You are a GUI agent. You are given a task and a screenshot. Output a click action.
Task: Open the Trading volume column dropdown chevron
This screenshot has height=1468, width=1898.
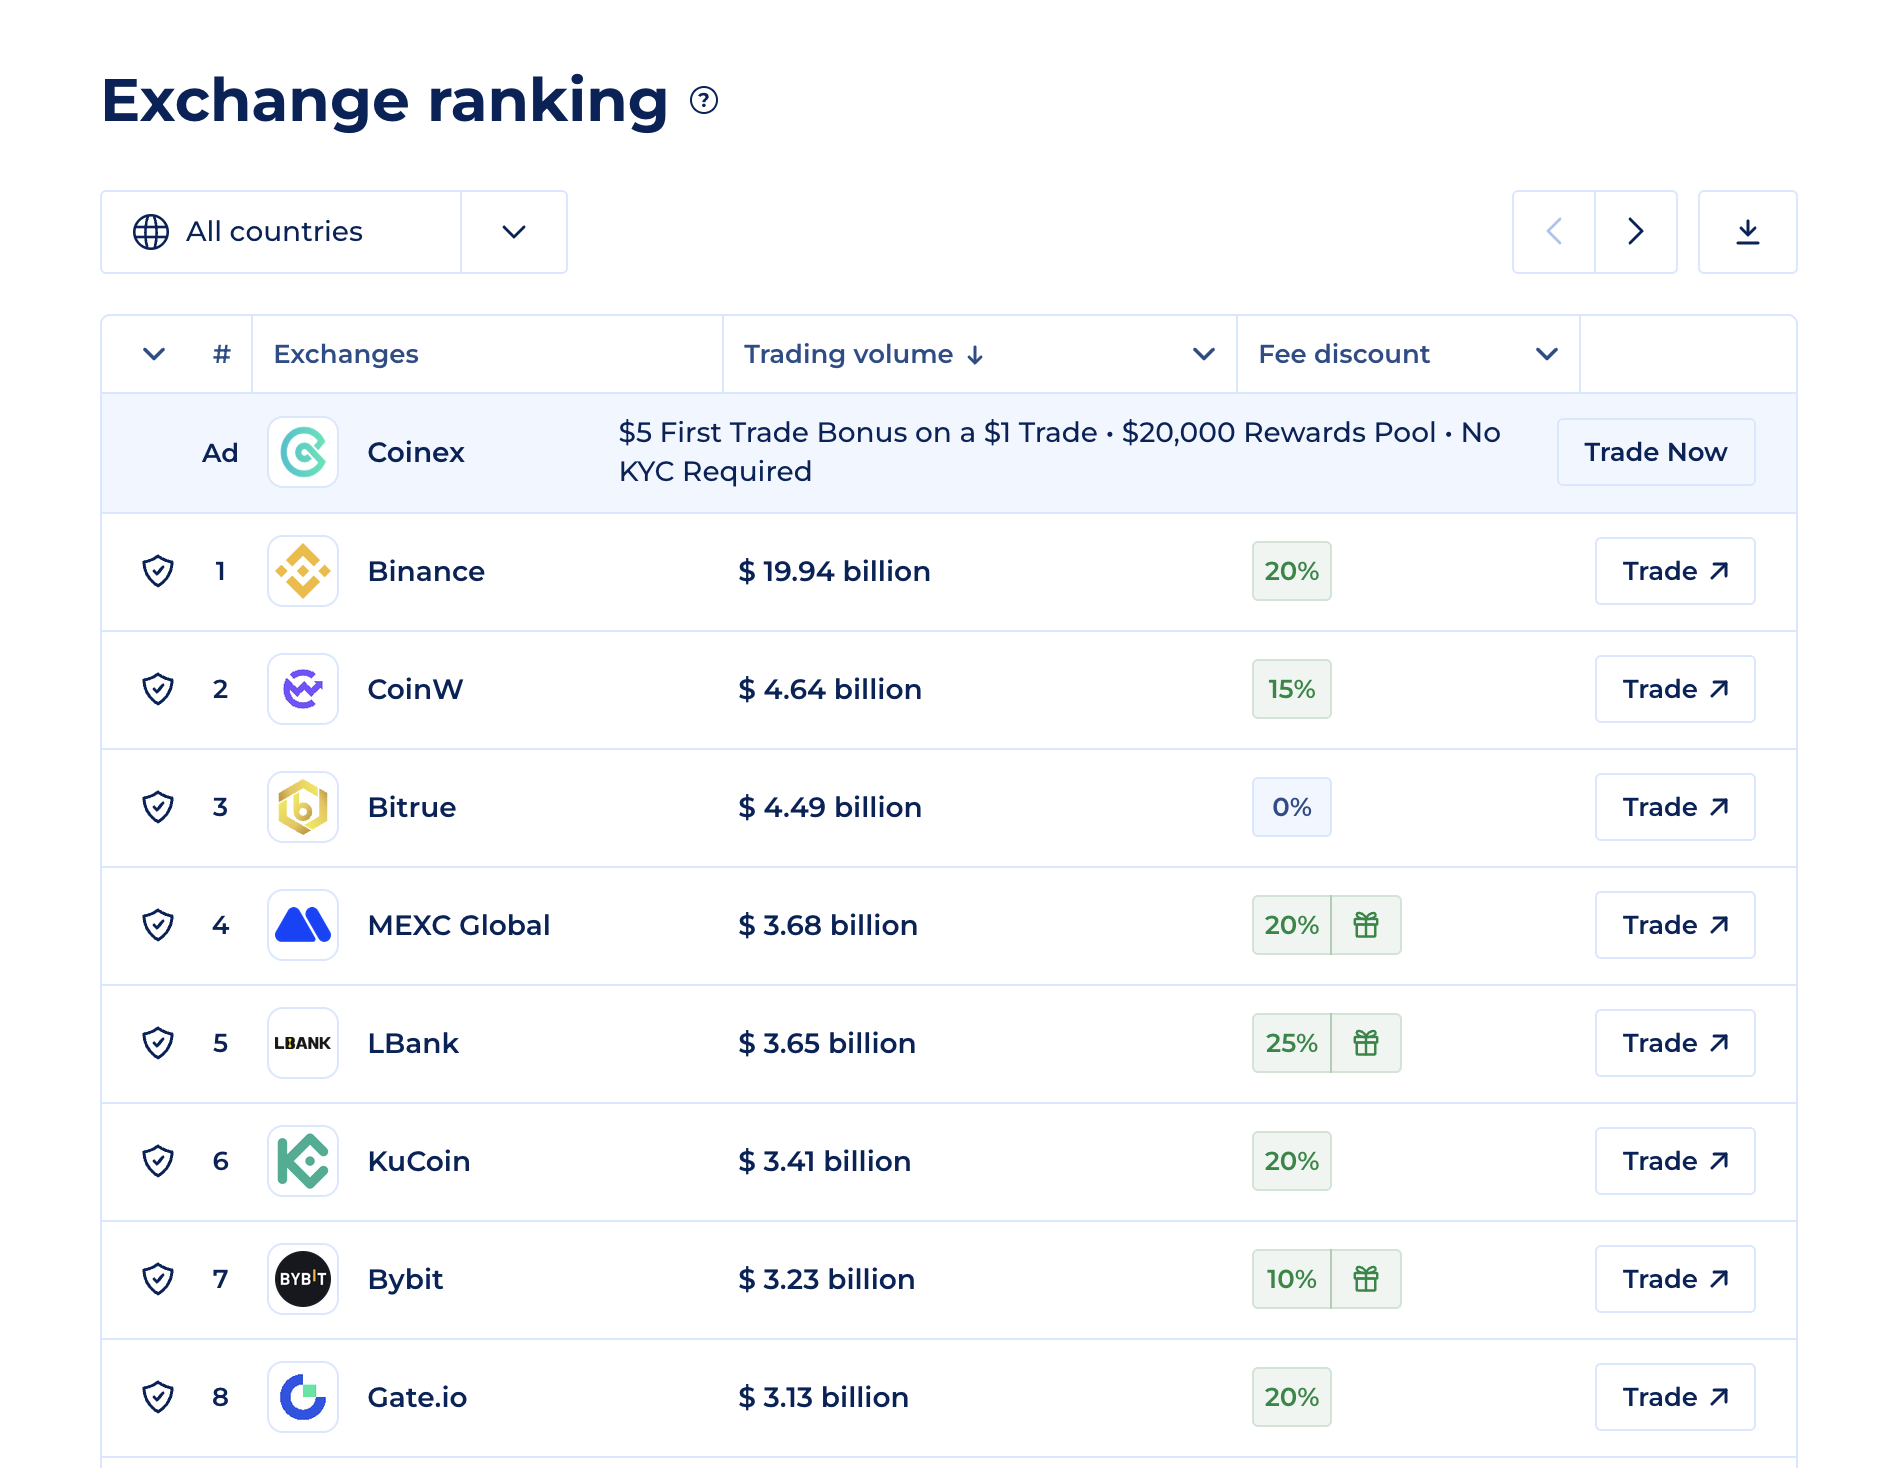click(1204, 354)
